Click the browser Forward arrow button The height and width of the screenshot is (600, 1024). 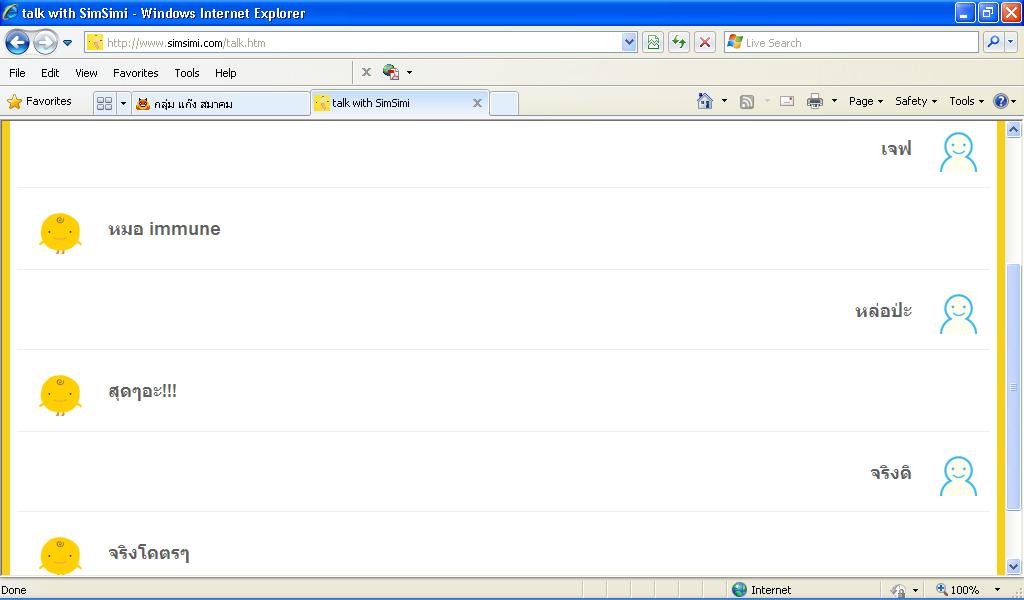(x=45, y=43)
